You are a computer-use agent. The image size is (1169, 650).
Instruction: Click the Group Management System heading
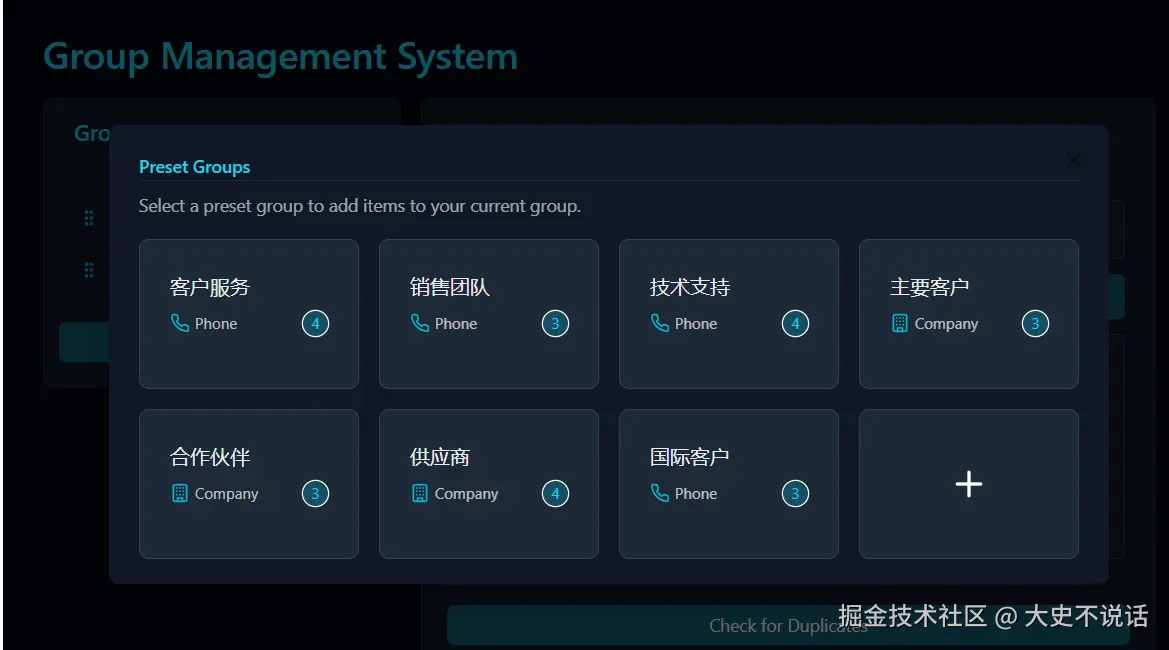click(280, 57)
